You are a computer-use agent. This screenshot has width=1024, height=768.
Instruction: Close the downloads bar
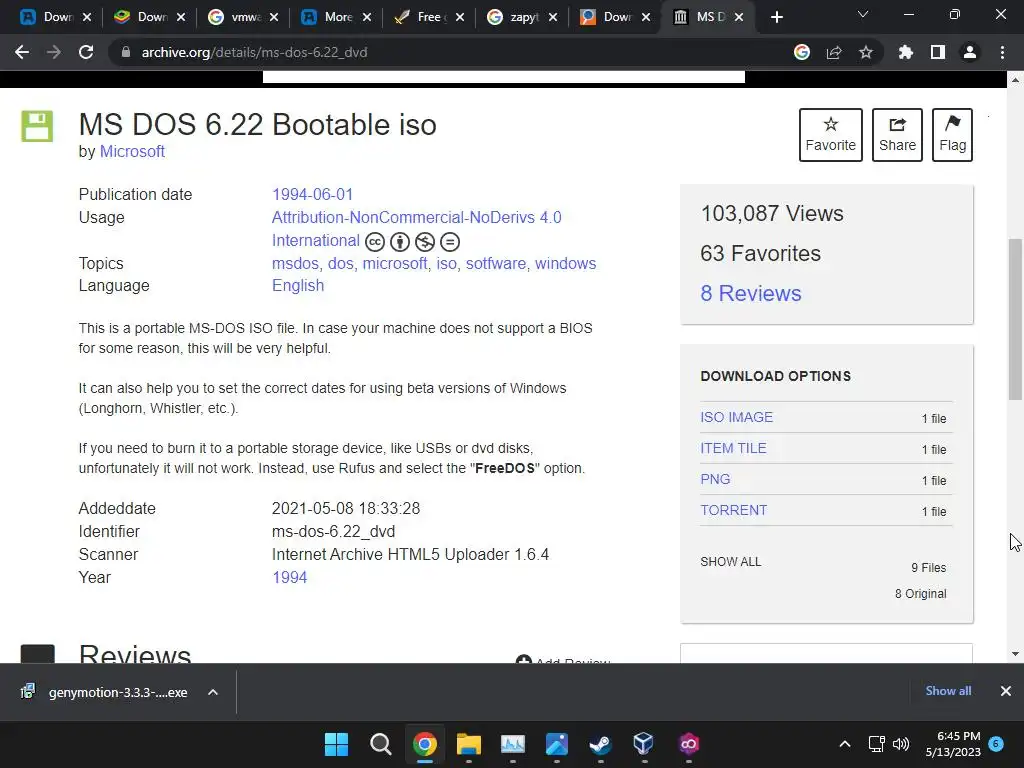tap(1006, 691)
